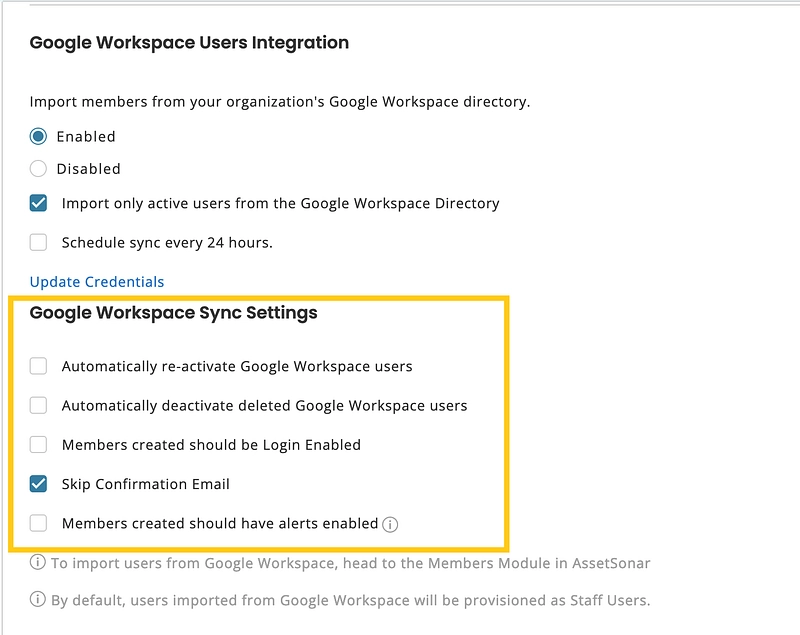Click the 'Skip Confirmation Email' label text
Viewport: 800px width, 635px height.
point(146,484)
